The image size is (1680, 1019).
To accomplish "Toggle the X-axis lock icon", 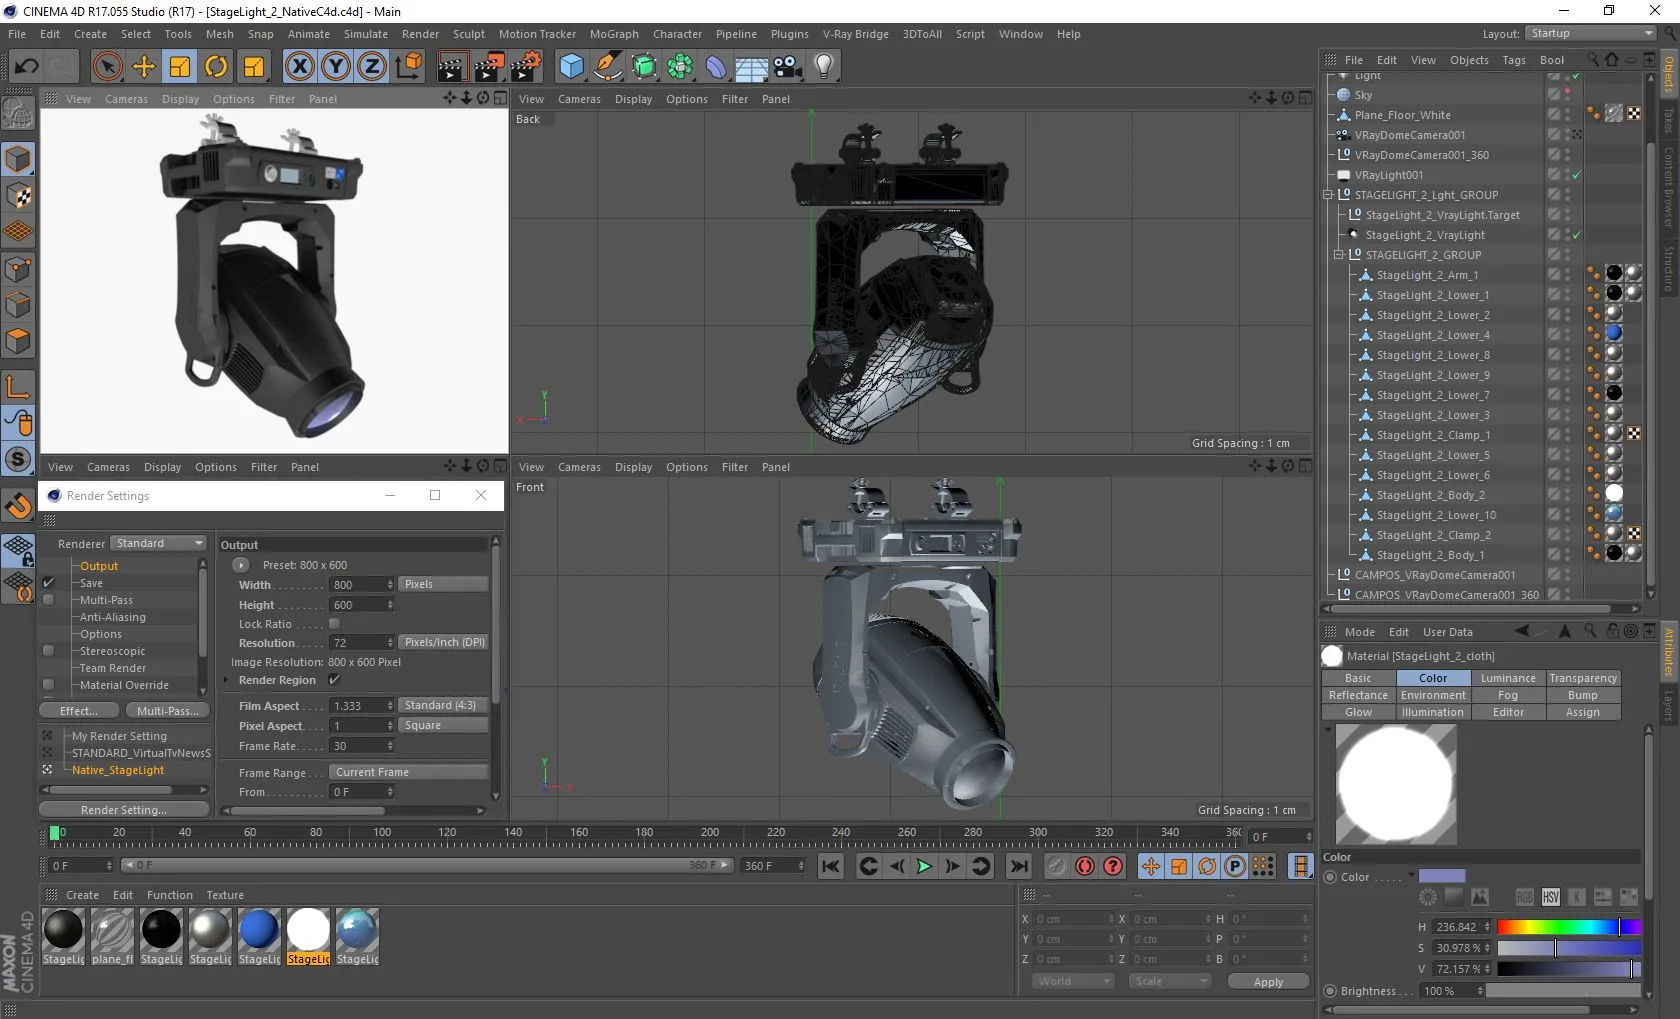I will 299,67.
